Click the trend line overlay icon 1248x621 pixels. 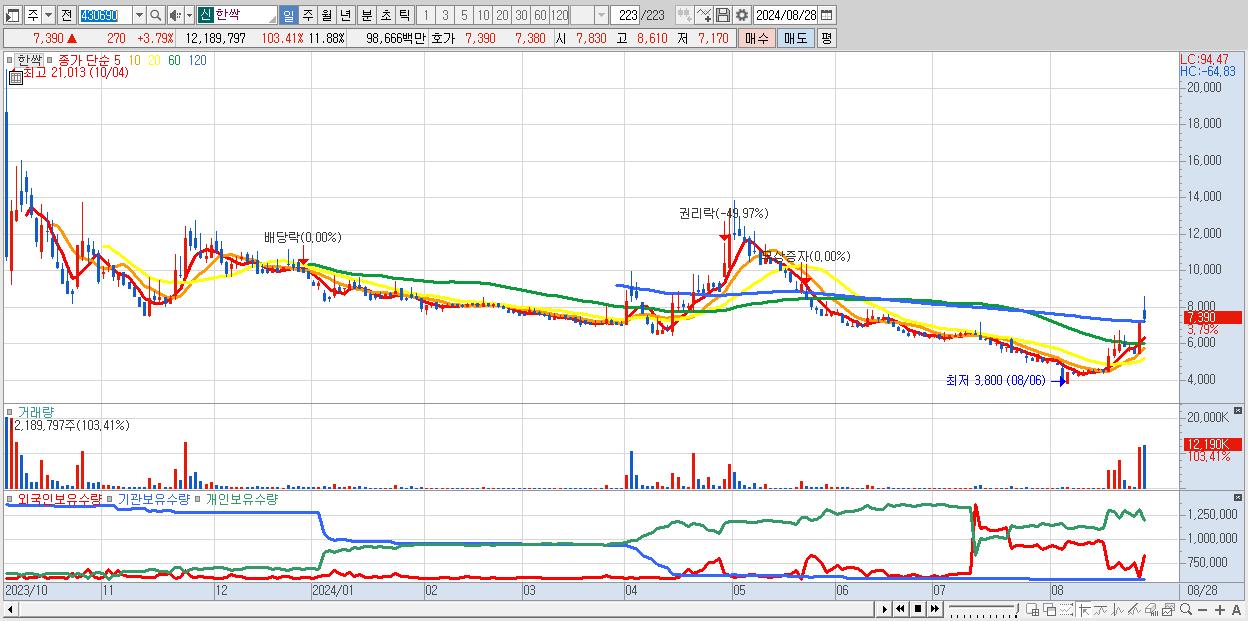tap(1101, 609)
